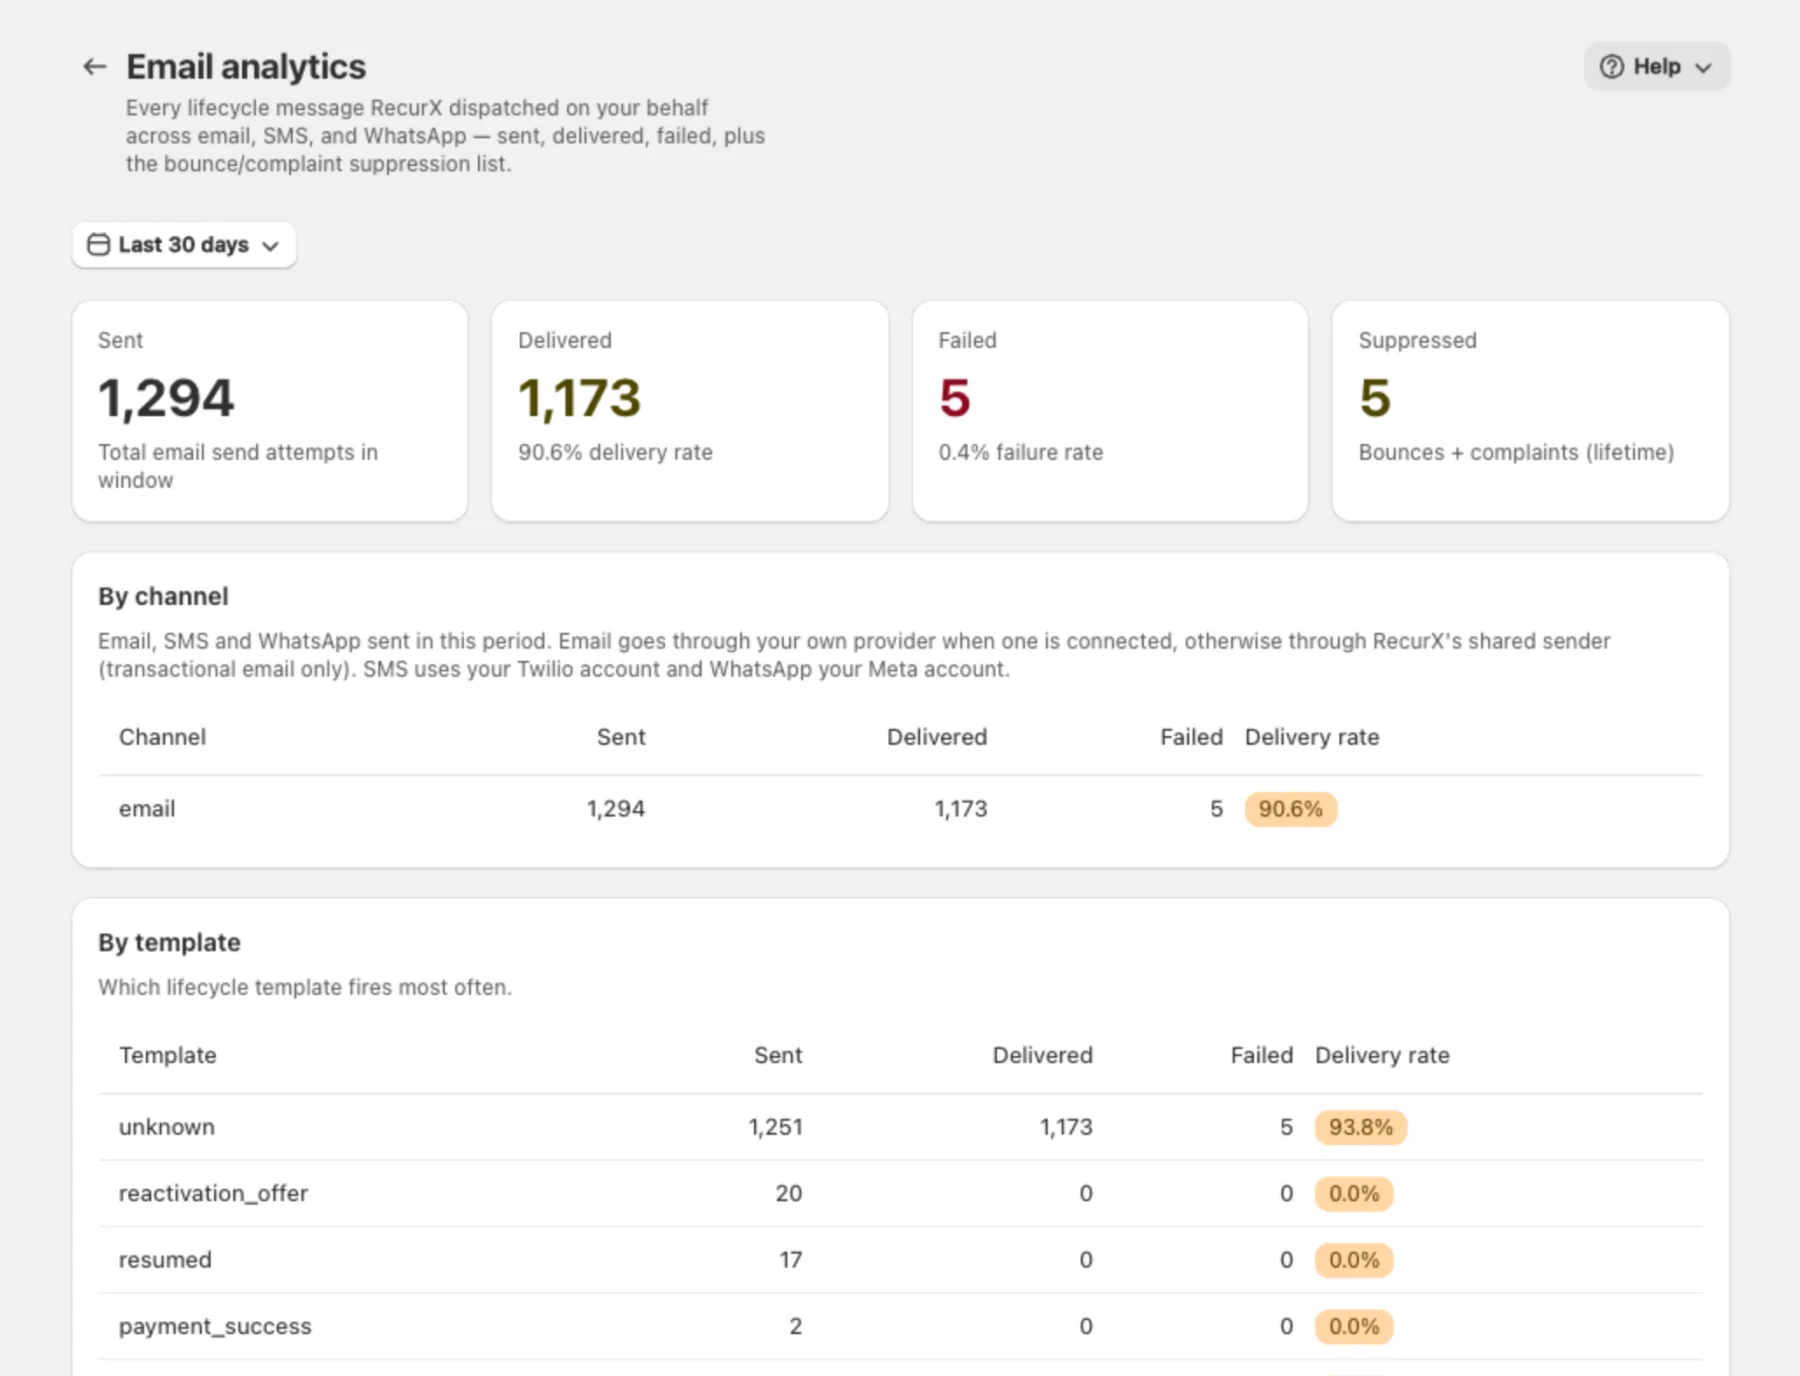Open the Help dropdown menu
The height and width of the screenshot is (1376, 1800).
click(x=1657, y=67)
